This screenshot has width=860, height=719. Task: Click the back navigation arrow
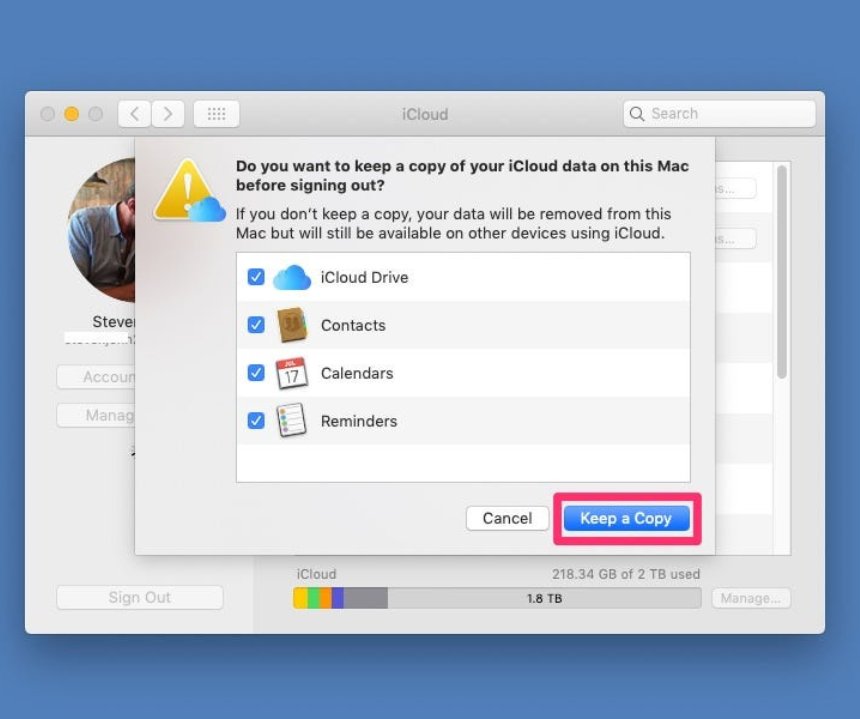tap(134, 114)
